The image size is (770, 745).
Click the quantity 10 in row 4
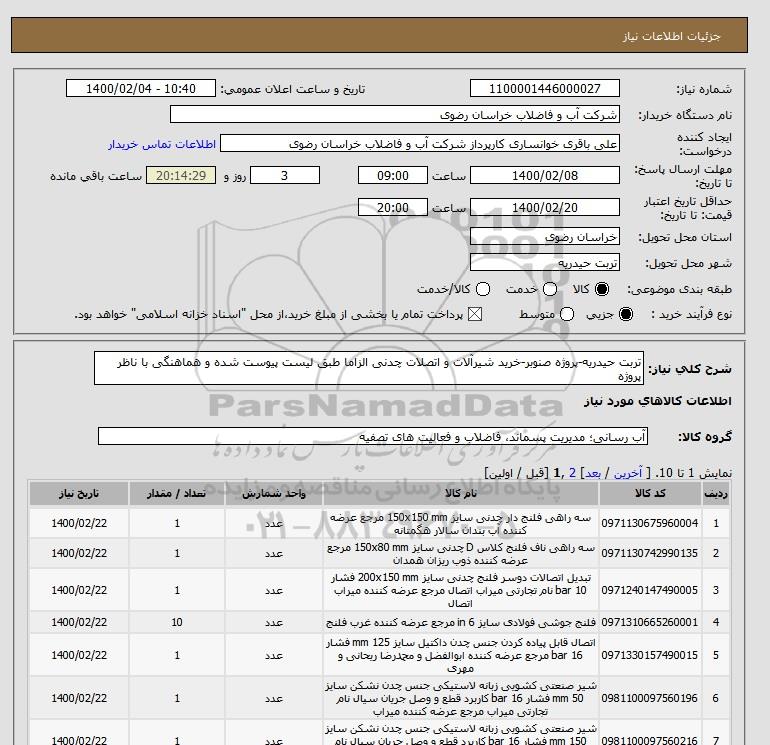click(177, 622)
